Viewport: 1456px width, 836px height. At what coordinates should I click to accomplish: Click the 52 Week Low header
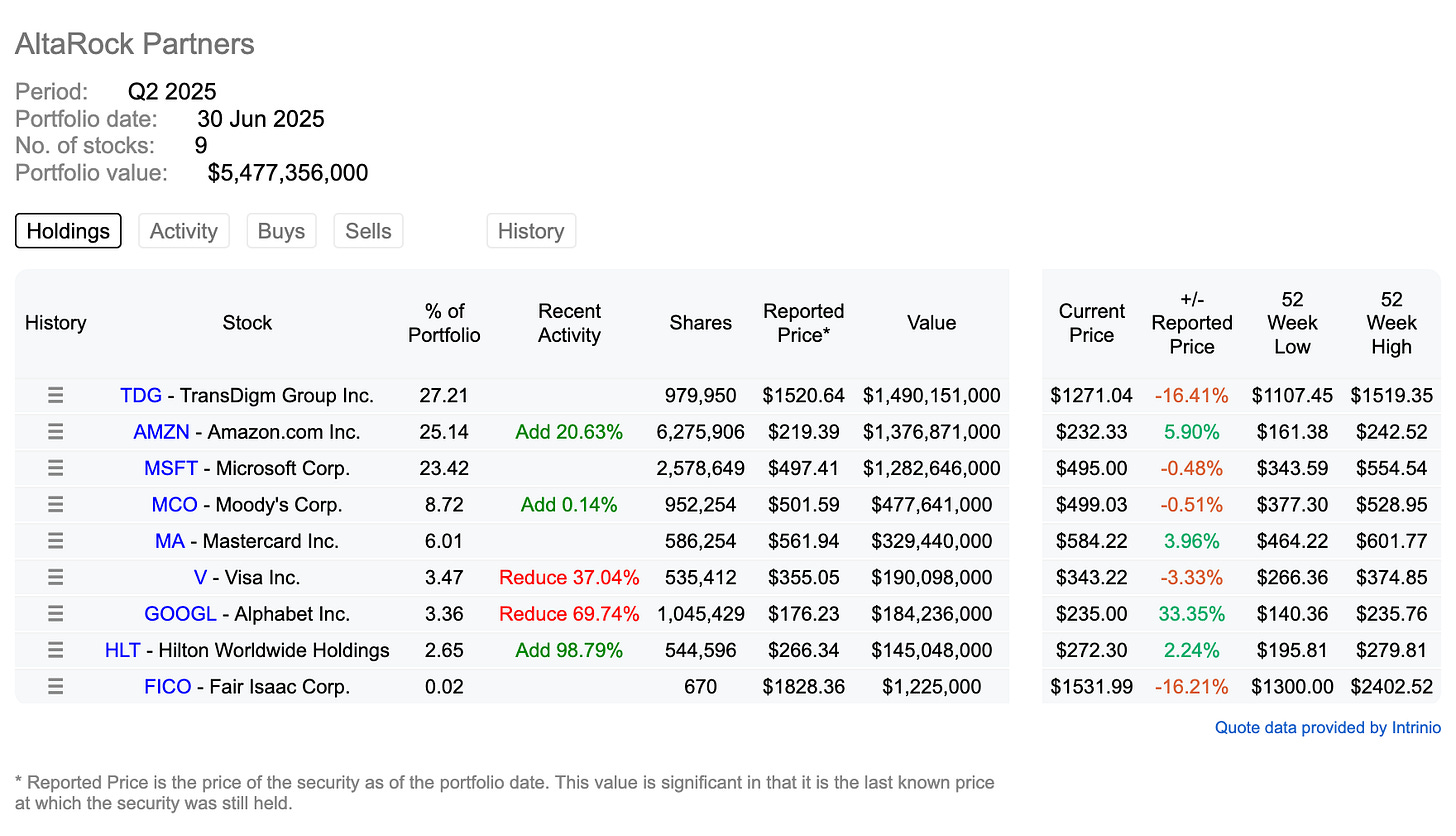tap(1292, 323)
